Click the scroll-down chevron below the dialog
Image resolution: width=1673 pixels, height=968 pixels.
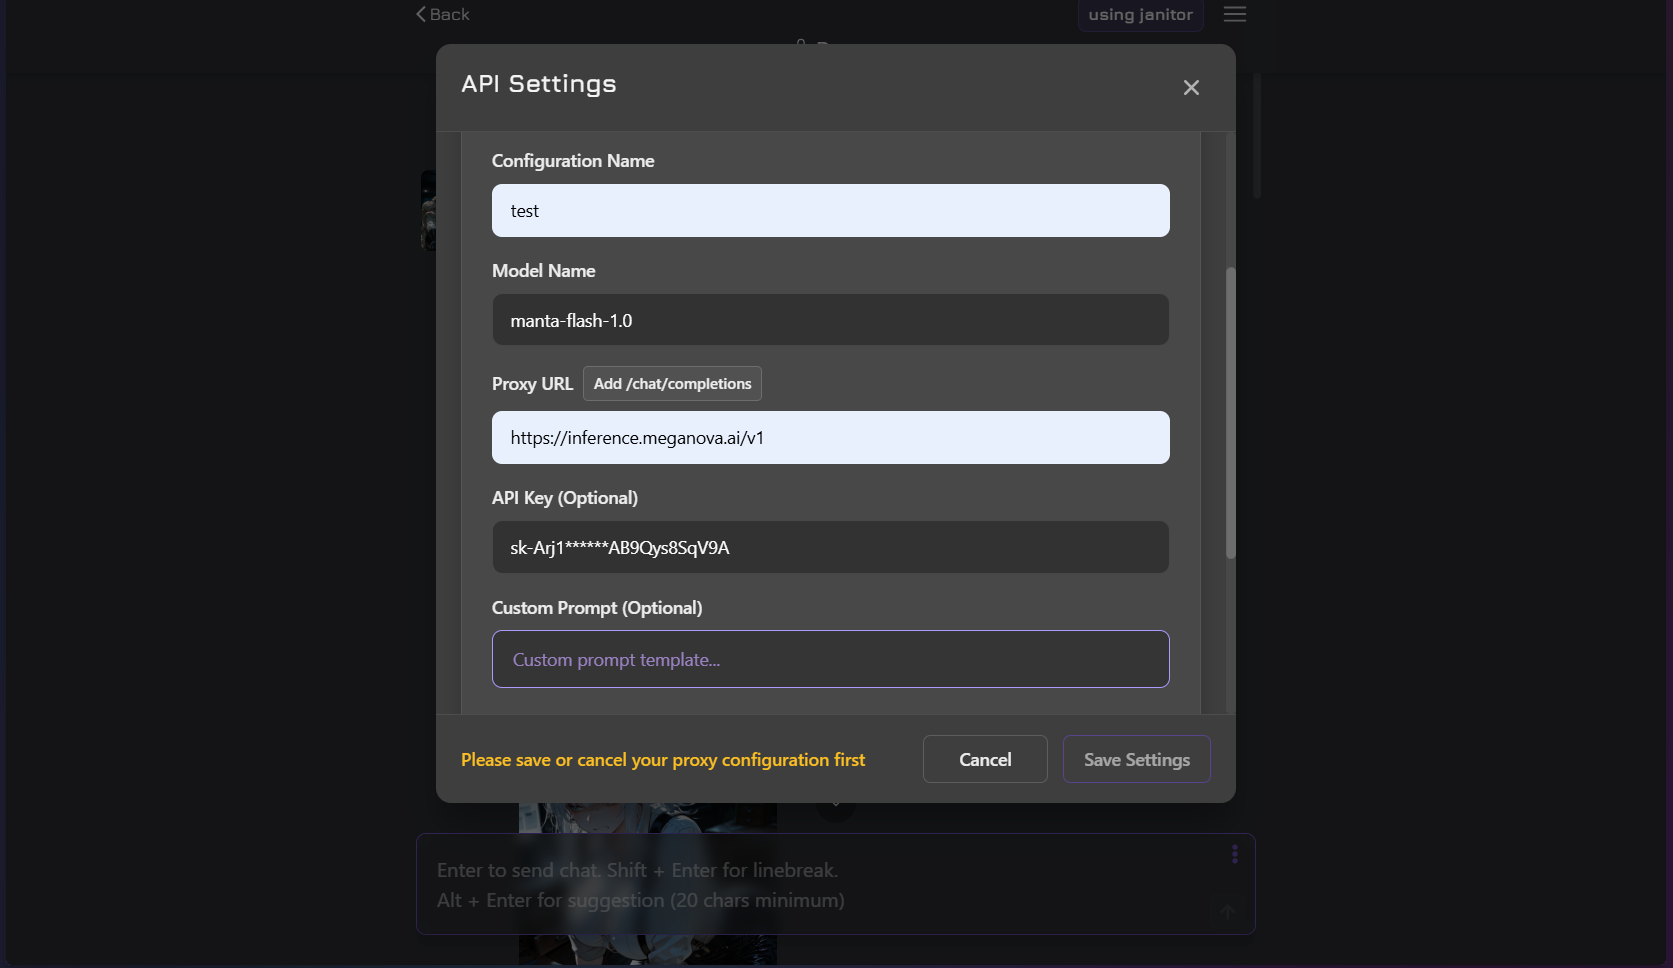coord(835,807)
